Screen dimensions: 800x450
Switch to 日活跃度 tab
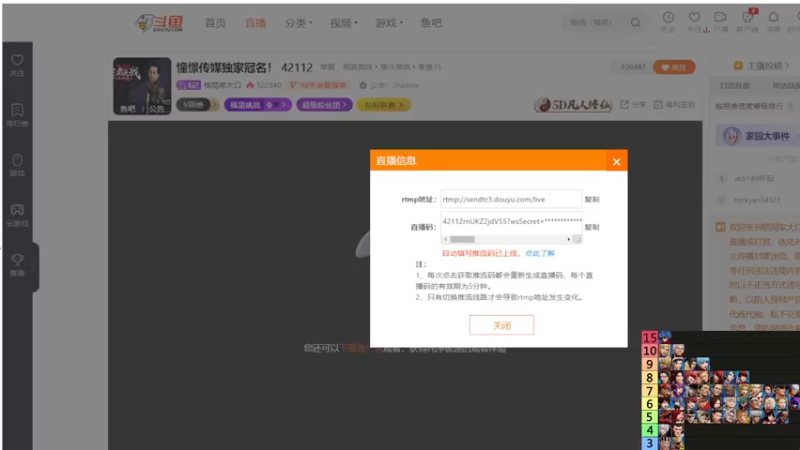(x=735, y=86)
